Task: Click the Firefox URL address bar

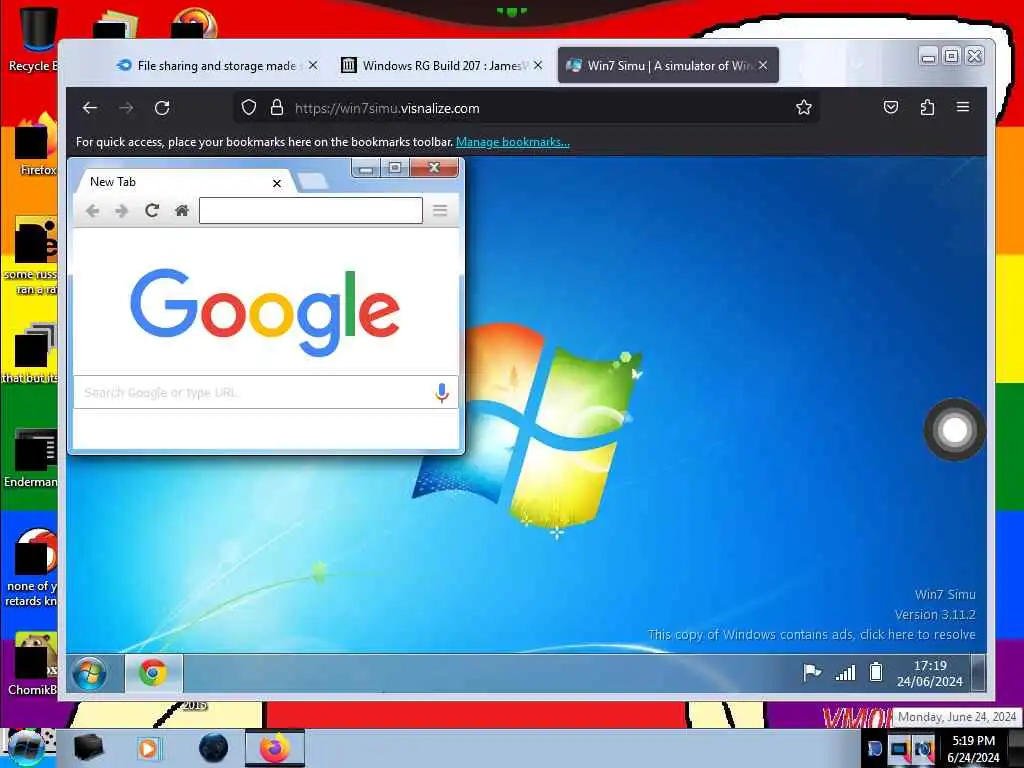Action: click(526, 108)
